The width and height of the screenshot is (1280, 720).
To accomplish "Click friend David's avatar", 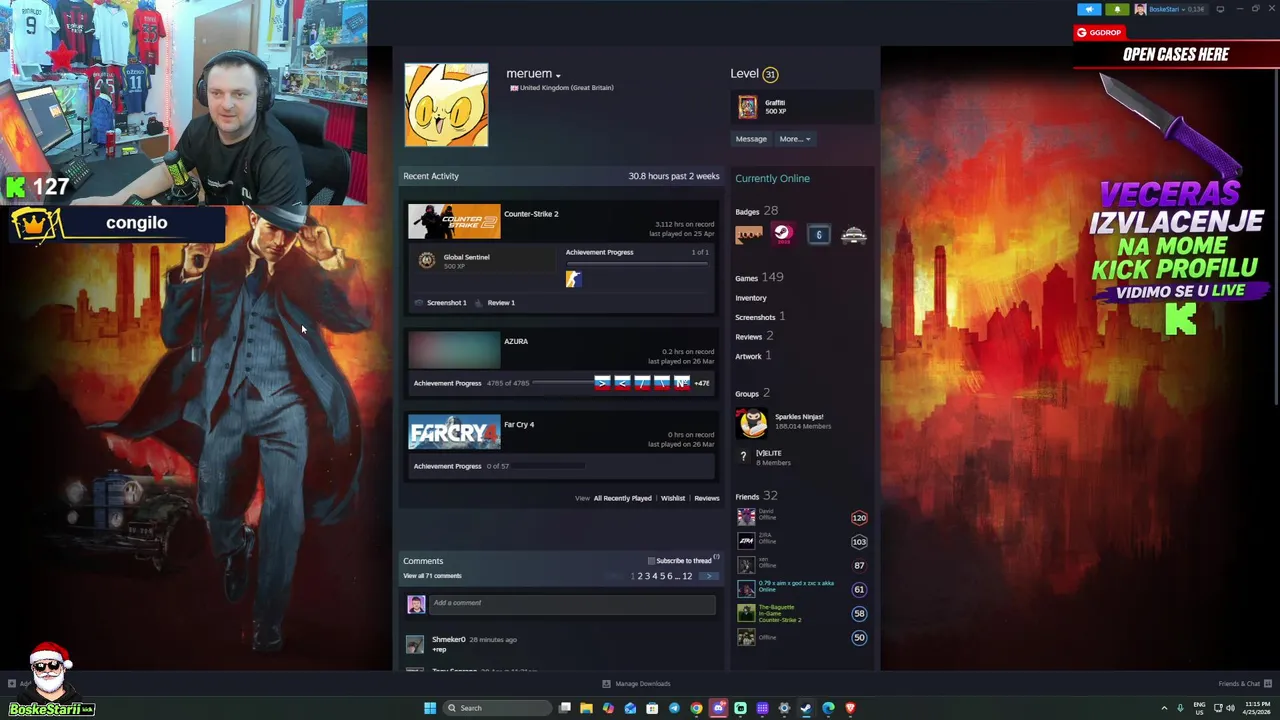I will click(746, 517).
